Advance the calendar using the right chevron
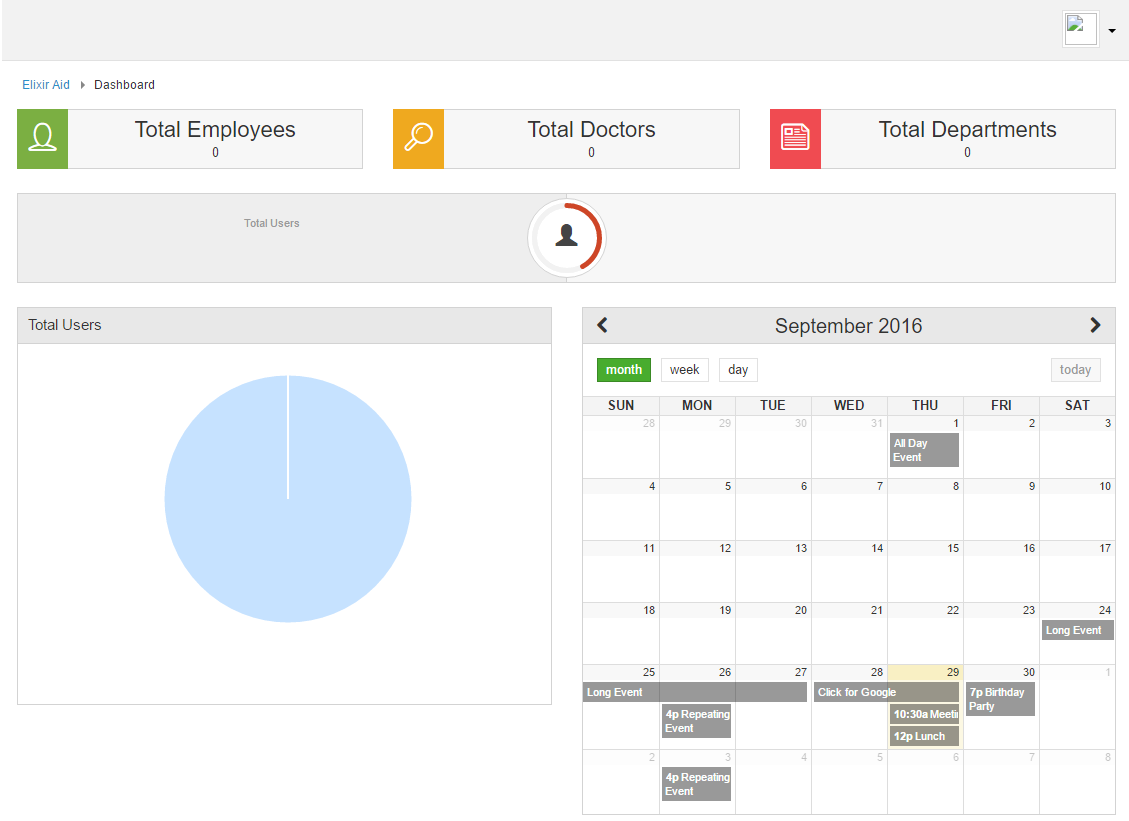Viewport: 1129px width, 821px height. [1095, 325]
